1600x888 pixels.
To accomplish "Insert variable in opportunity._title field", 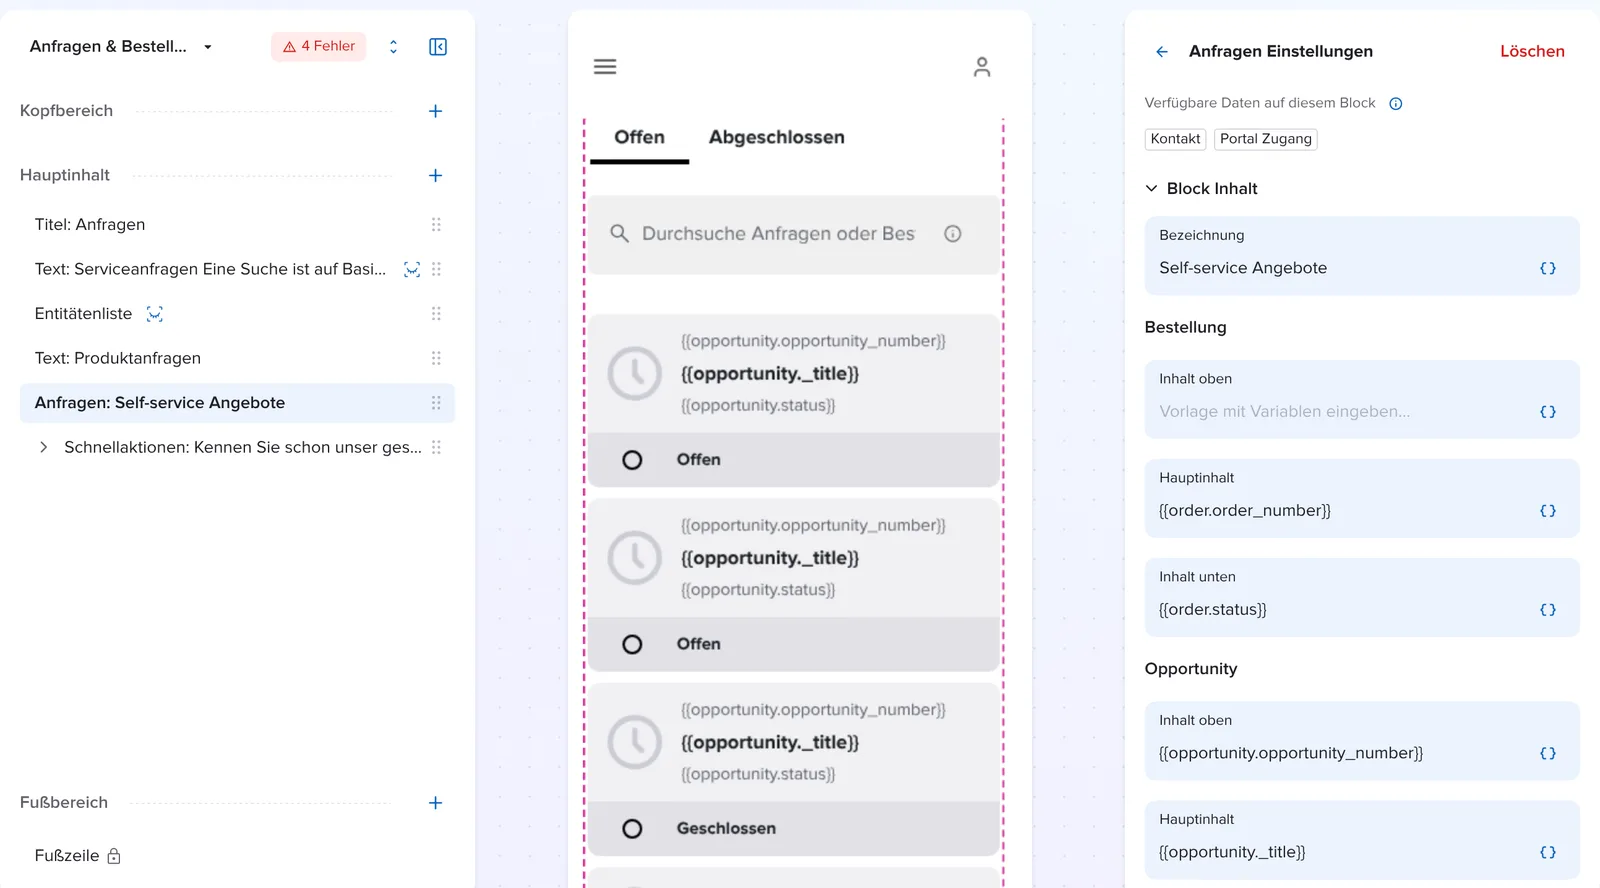I will (1548, 853).
